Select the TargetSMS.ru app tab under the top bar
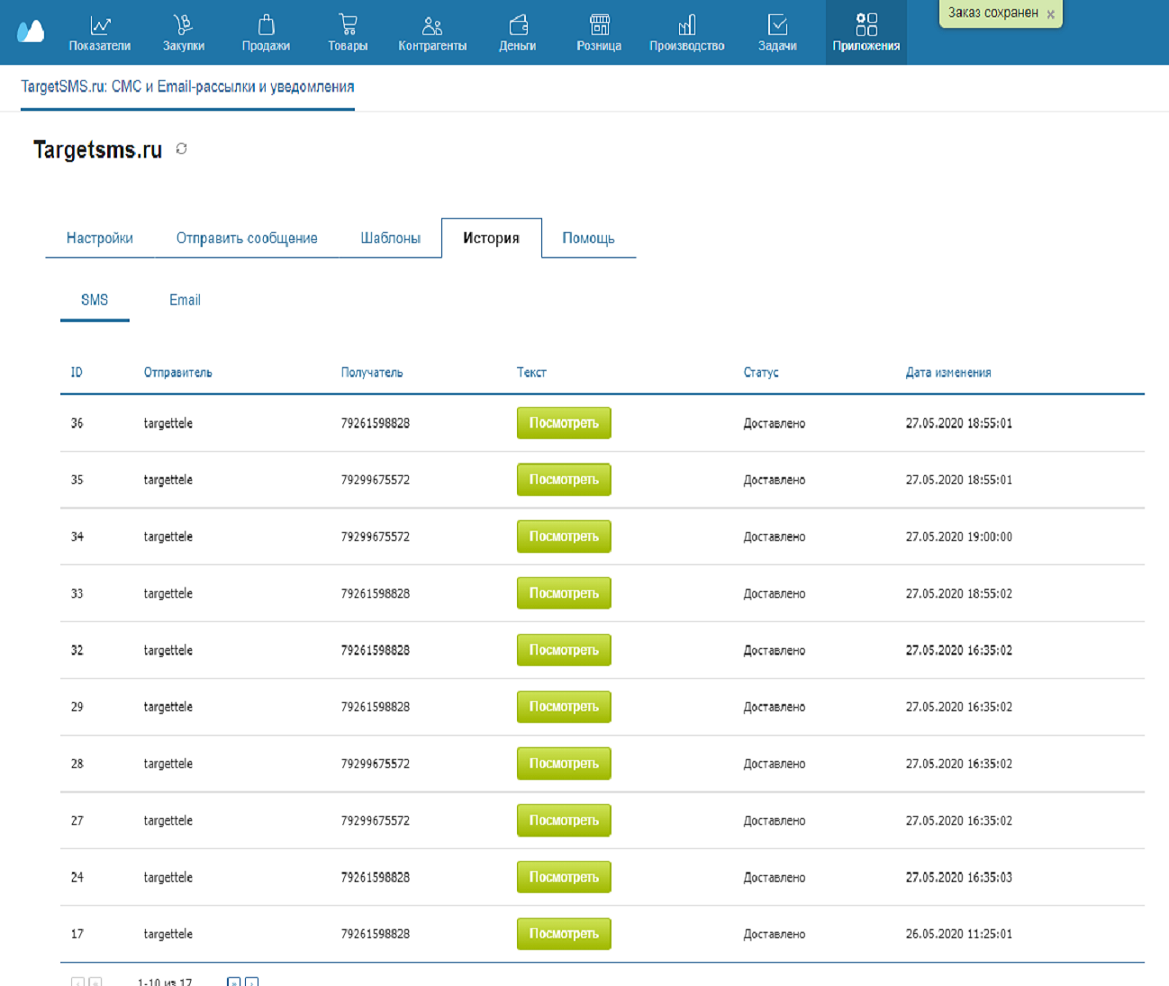Screen dimensions: 1169x986 pos(187,86)
